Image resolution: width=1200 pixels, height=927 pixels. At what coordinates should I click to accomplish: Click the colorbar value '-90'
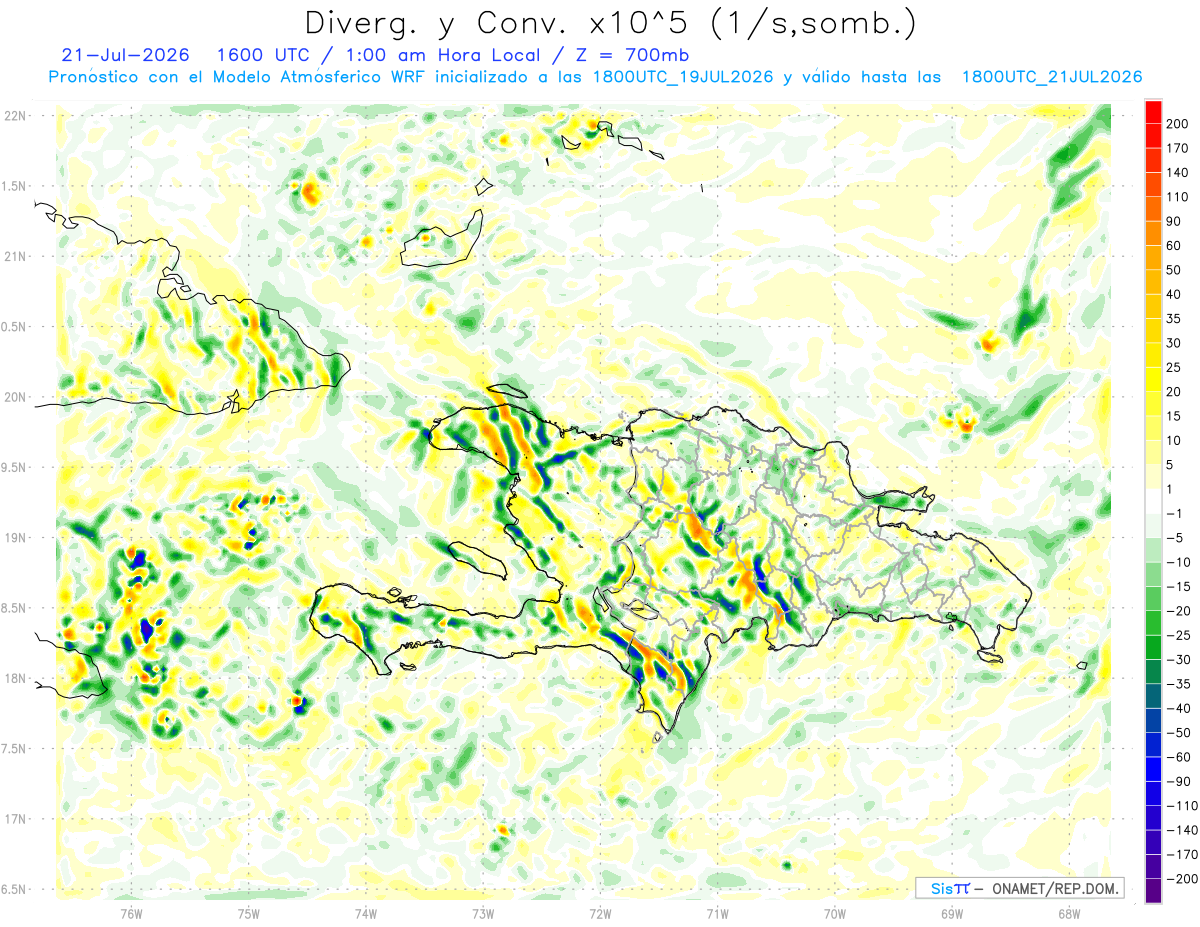tap(1181, 781)
